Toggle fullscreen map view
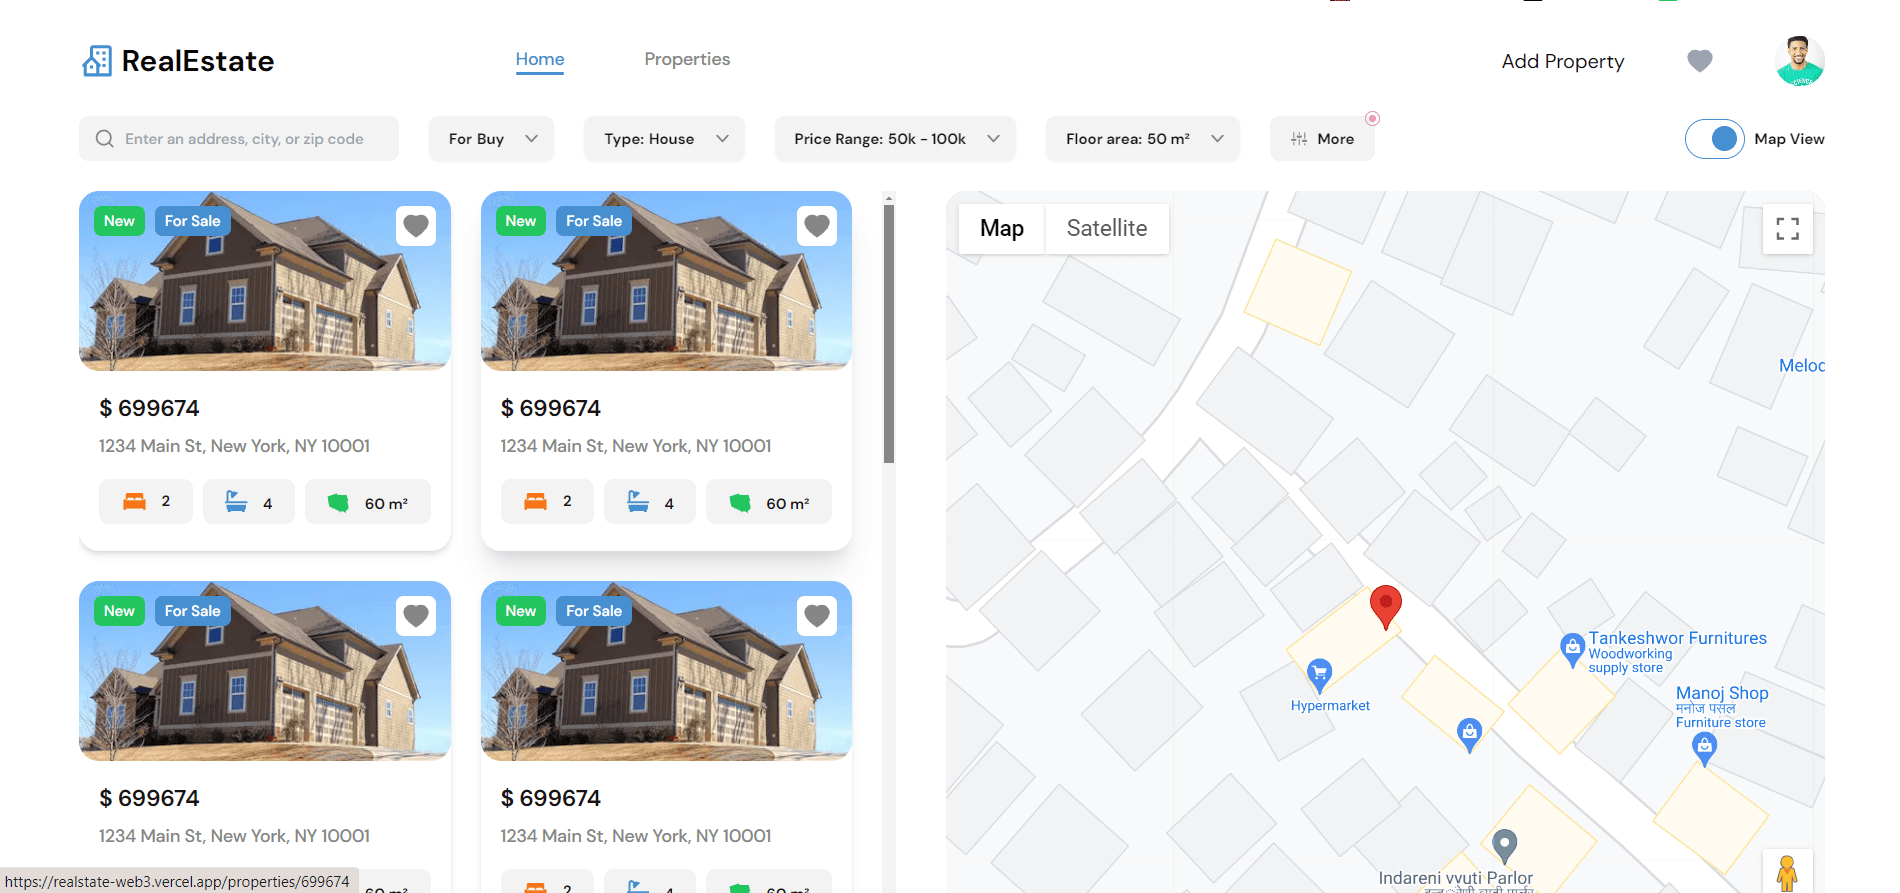The height and width of the screenshot is (893, 1900). click(x=1788, y=229)
